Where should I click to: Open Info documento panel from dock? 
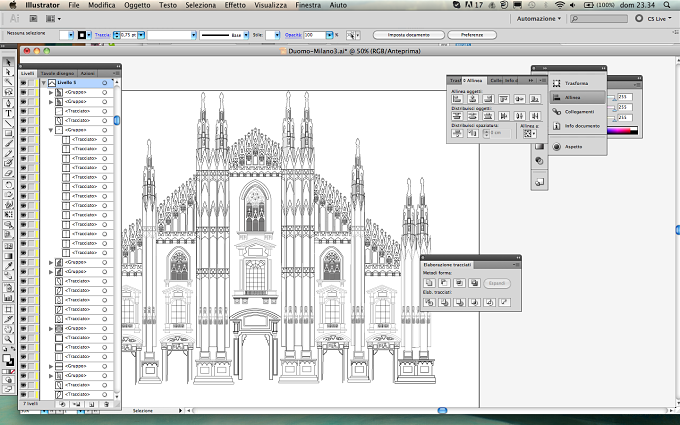577,126
